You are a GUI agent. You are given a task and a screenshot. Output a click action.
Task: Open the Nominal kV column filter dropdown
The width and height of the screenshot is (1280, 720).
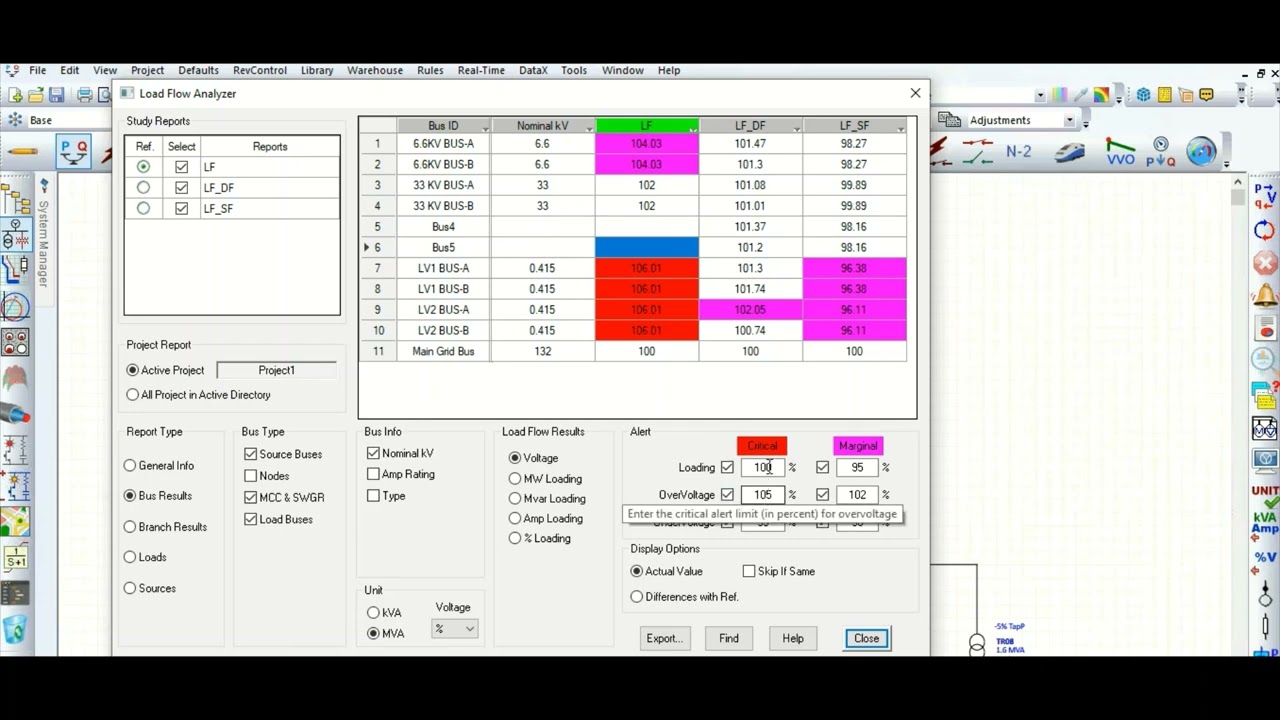pyautogui.click(x=589, y=127)
